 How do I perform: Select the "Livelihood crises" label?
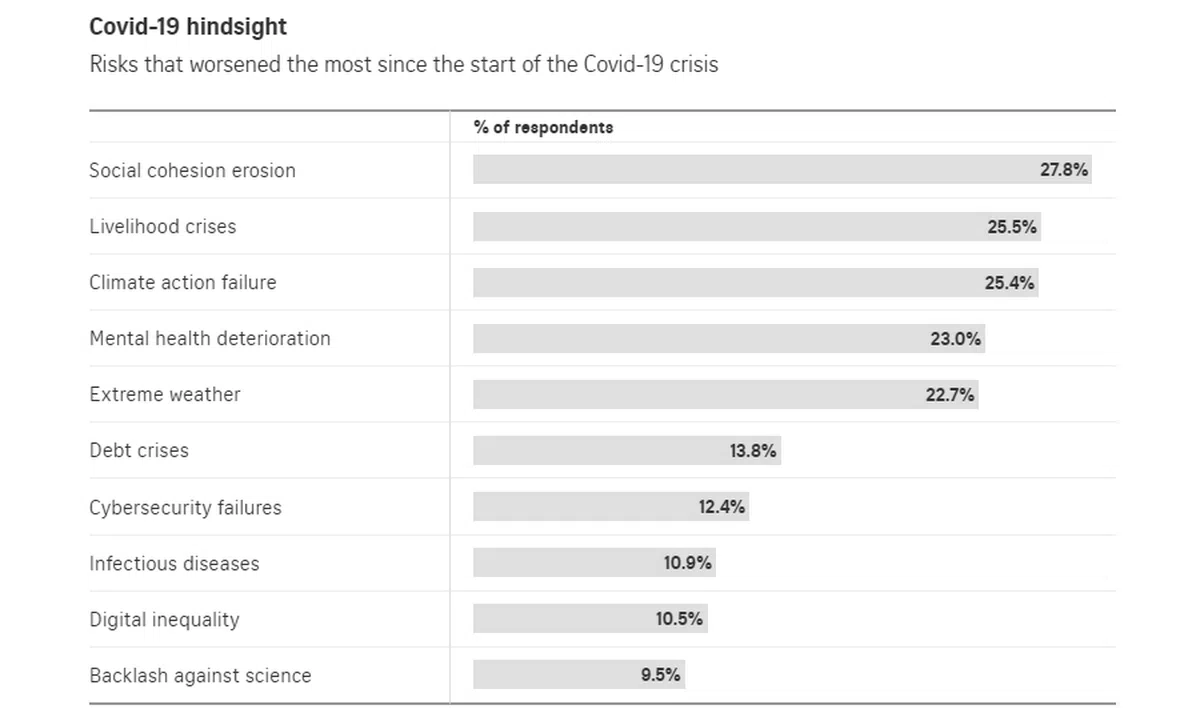163,227
